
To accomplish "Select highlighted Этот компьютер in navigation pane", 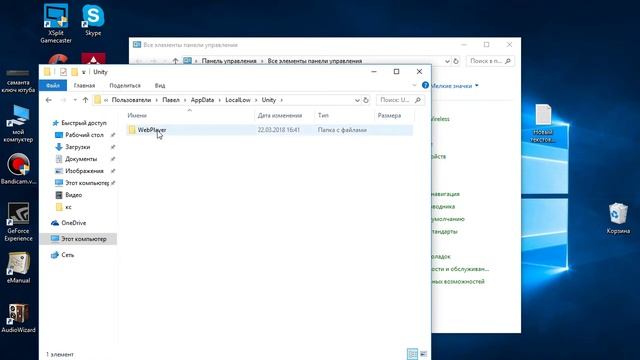I will click(x=78, y=239).
